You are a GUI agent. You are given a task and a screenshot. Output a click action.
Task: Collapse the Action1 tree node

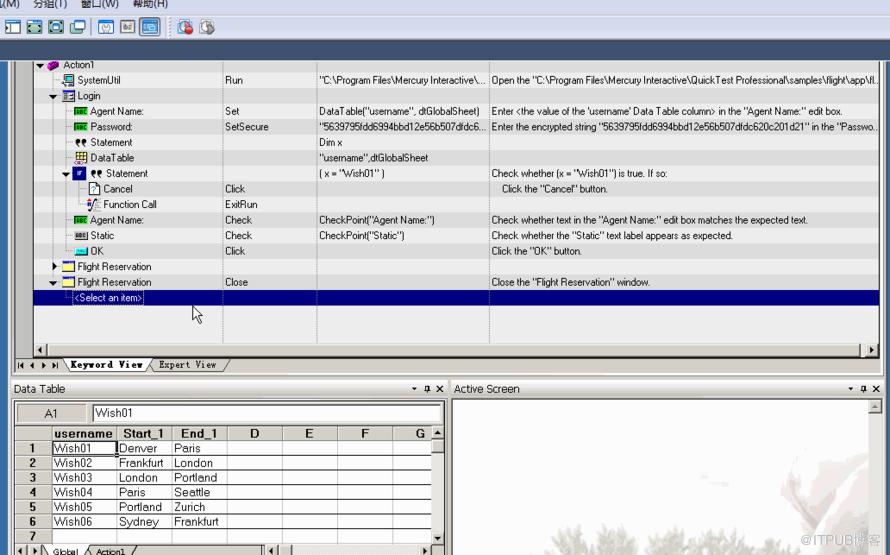tap(40, 66)
